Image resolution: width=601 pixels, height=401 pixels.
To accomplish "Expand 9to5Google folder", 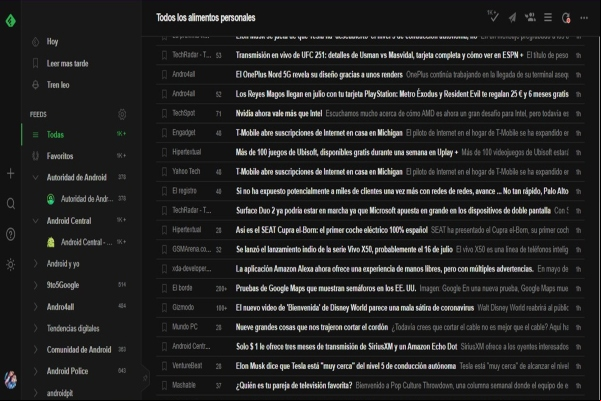I will click(36, 285).
